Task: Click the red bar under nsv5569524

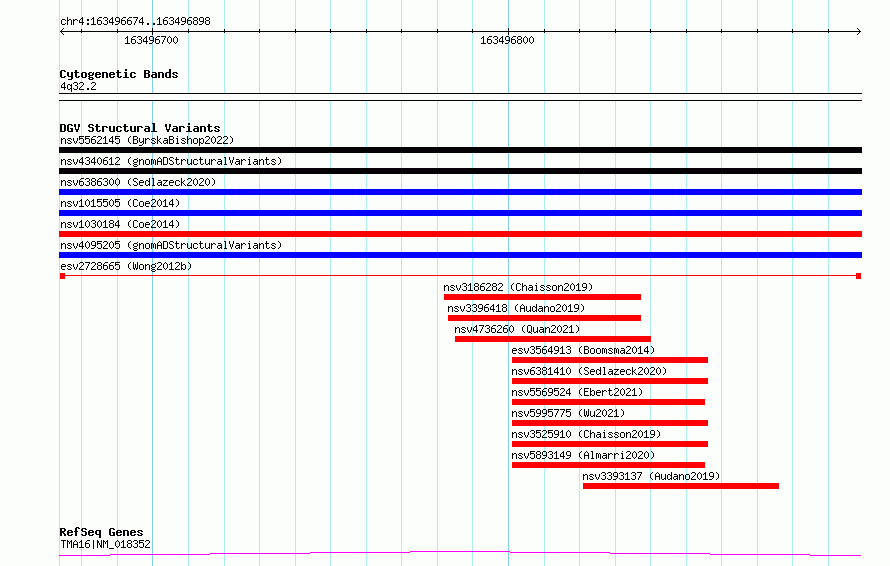Action: tap(608, 402)
